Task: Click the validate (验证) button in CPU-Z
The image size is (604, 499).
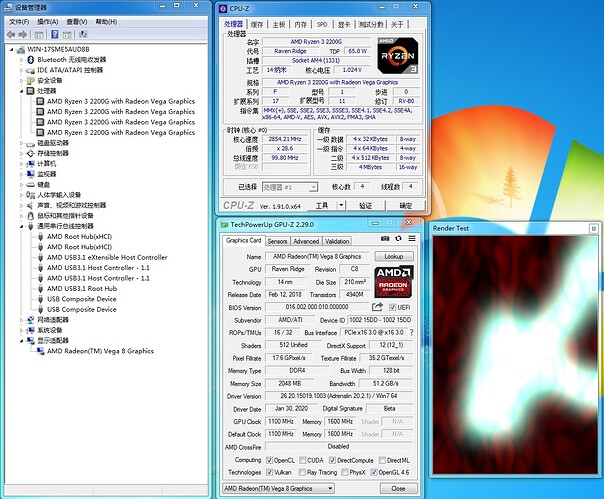Action: 366,205
